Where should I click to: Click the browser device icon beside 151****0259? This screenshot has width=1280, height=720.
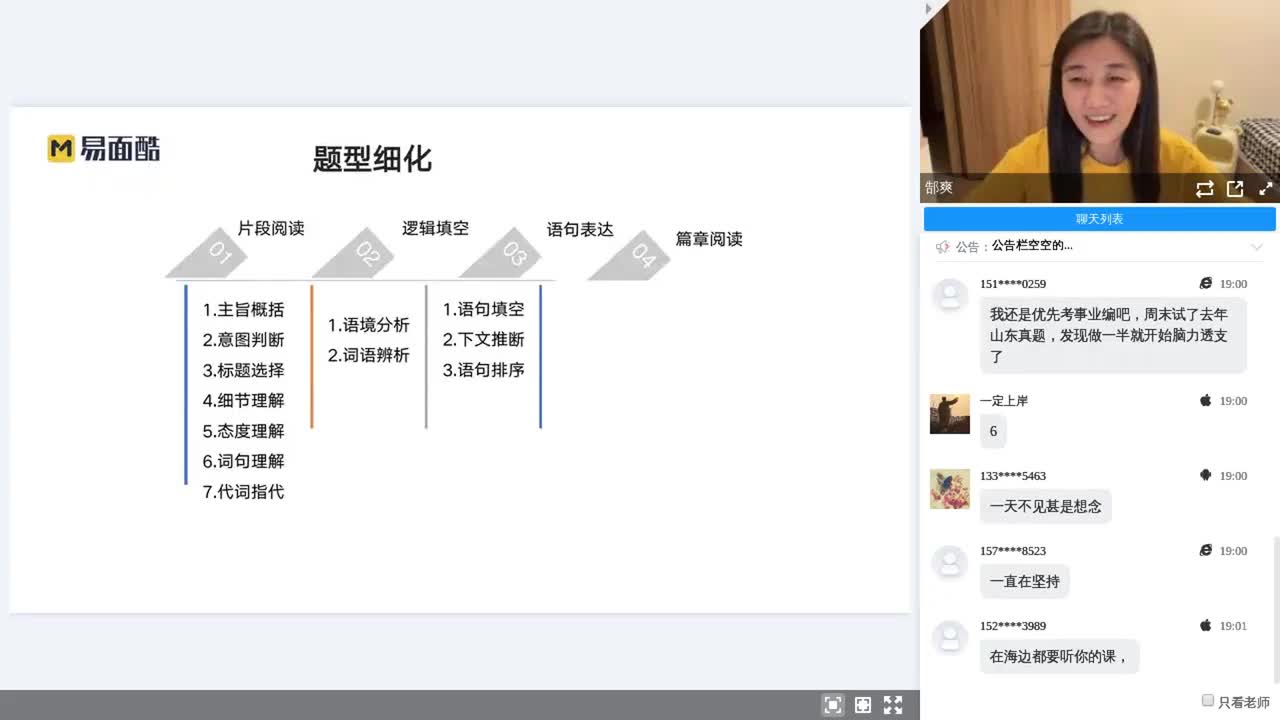click(1205, 284)
